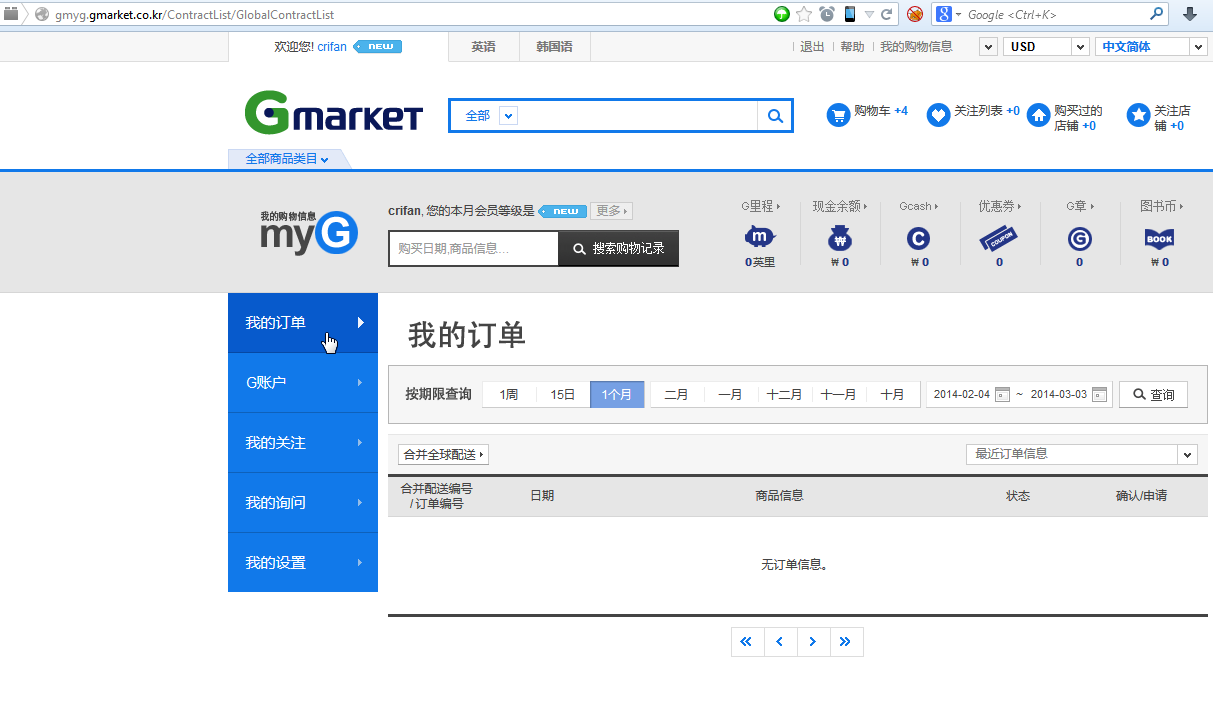1213x714 pixels.
Task: Click the 现金余额 money bag icon
Action: click(x=840, y=238)
